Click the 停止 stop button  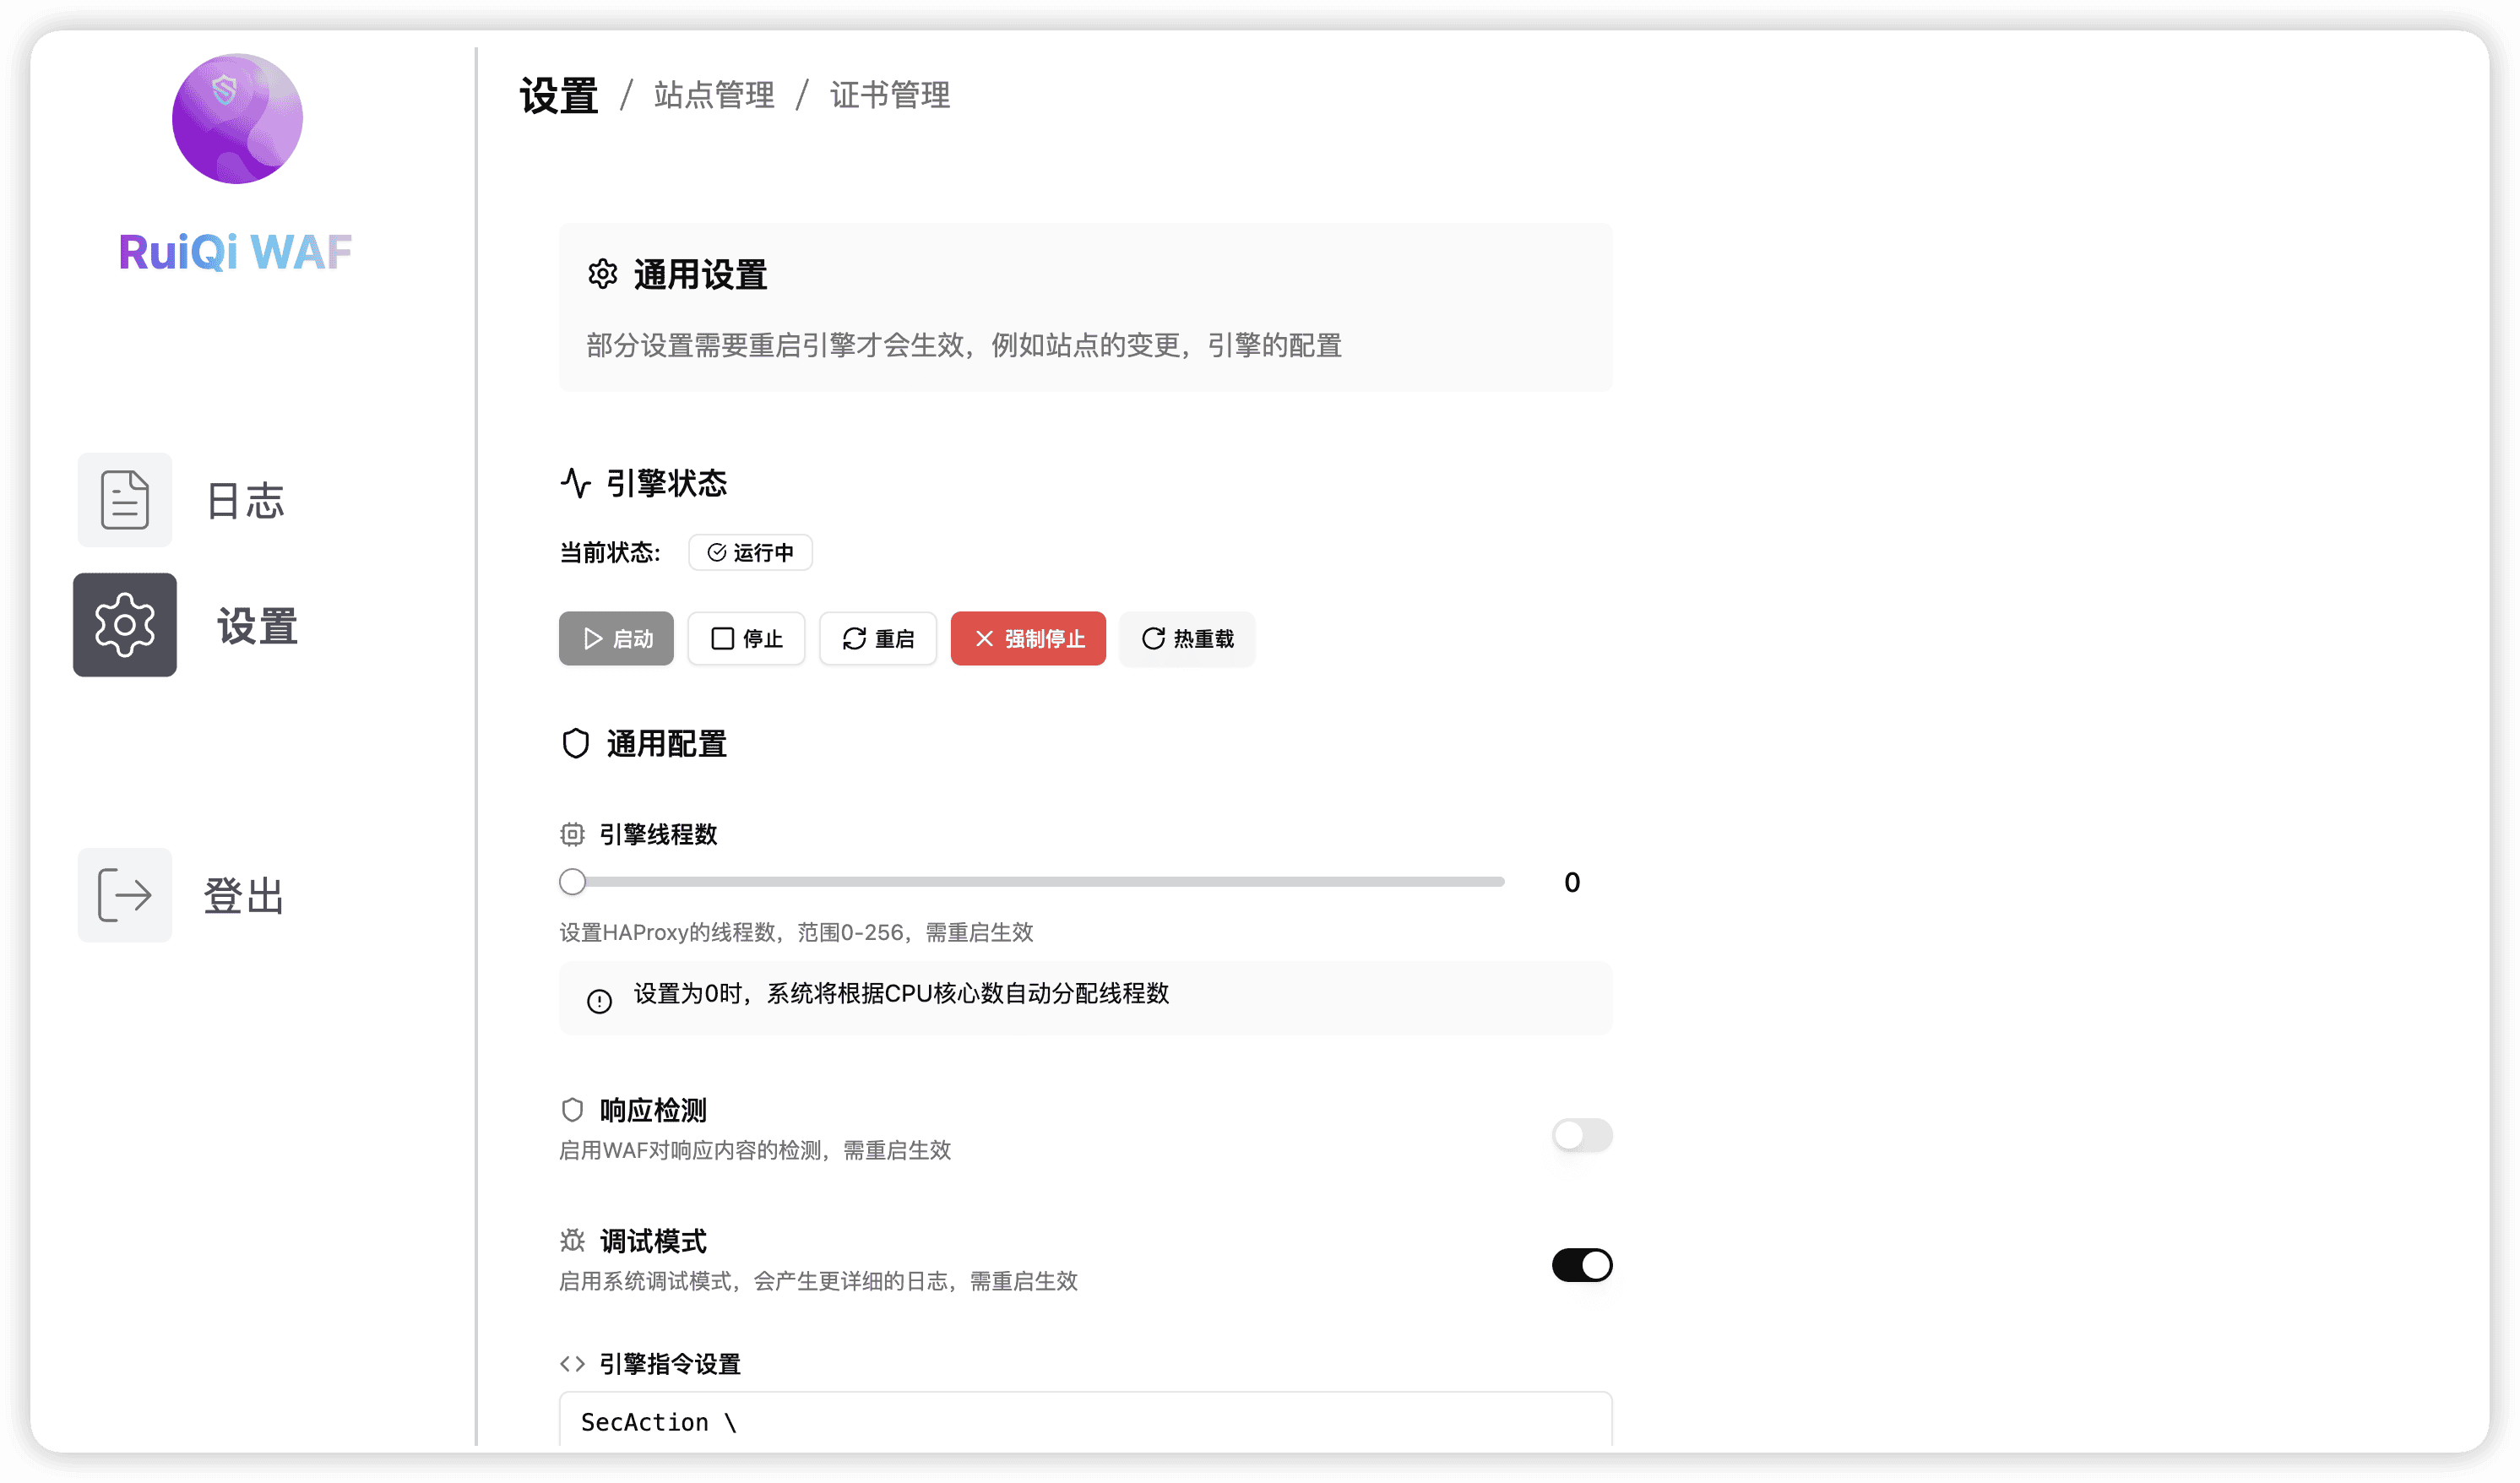[746, 638]
